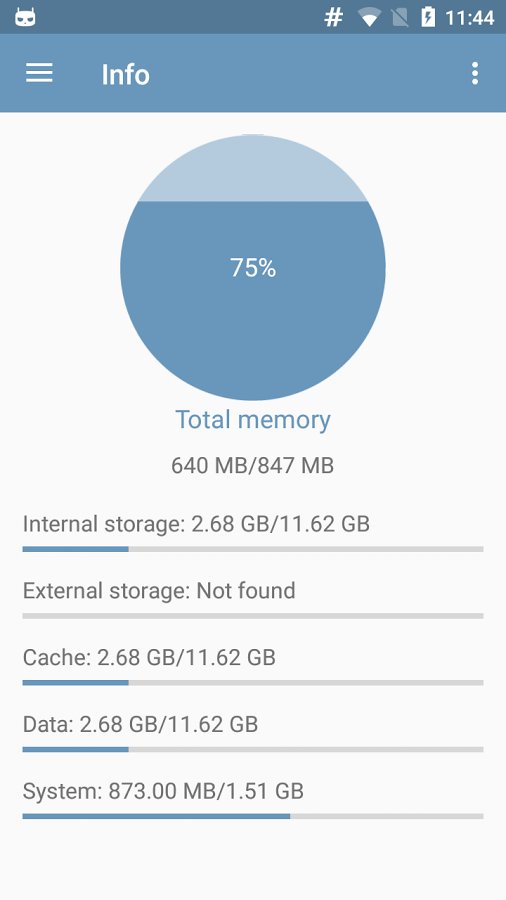Click the Cache usage progress bar
The image size is (506, 900).
pyautogui.click(x=253, y=682)
